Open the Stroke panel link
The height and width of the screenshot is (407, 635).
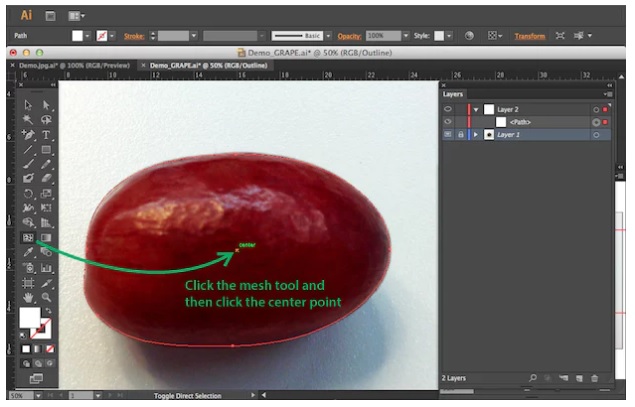click(x=134, y=36)
